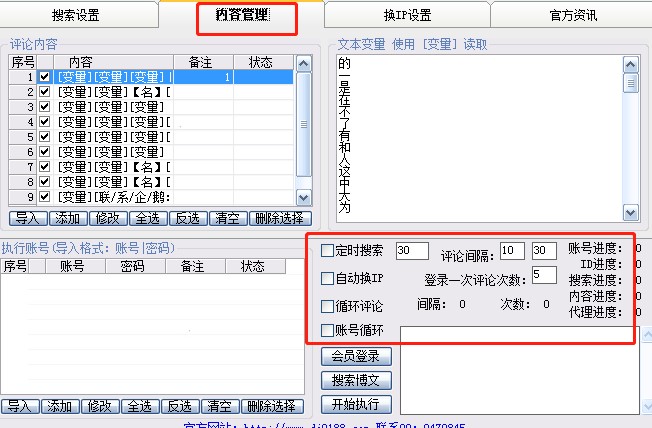Click the 状态 column header in comment list
The image size is (652, 428).
tap(264, 62)
